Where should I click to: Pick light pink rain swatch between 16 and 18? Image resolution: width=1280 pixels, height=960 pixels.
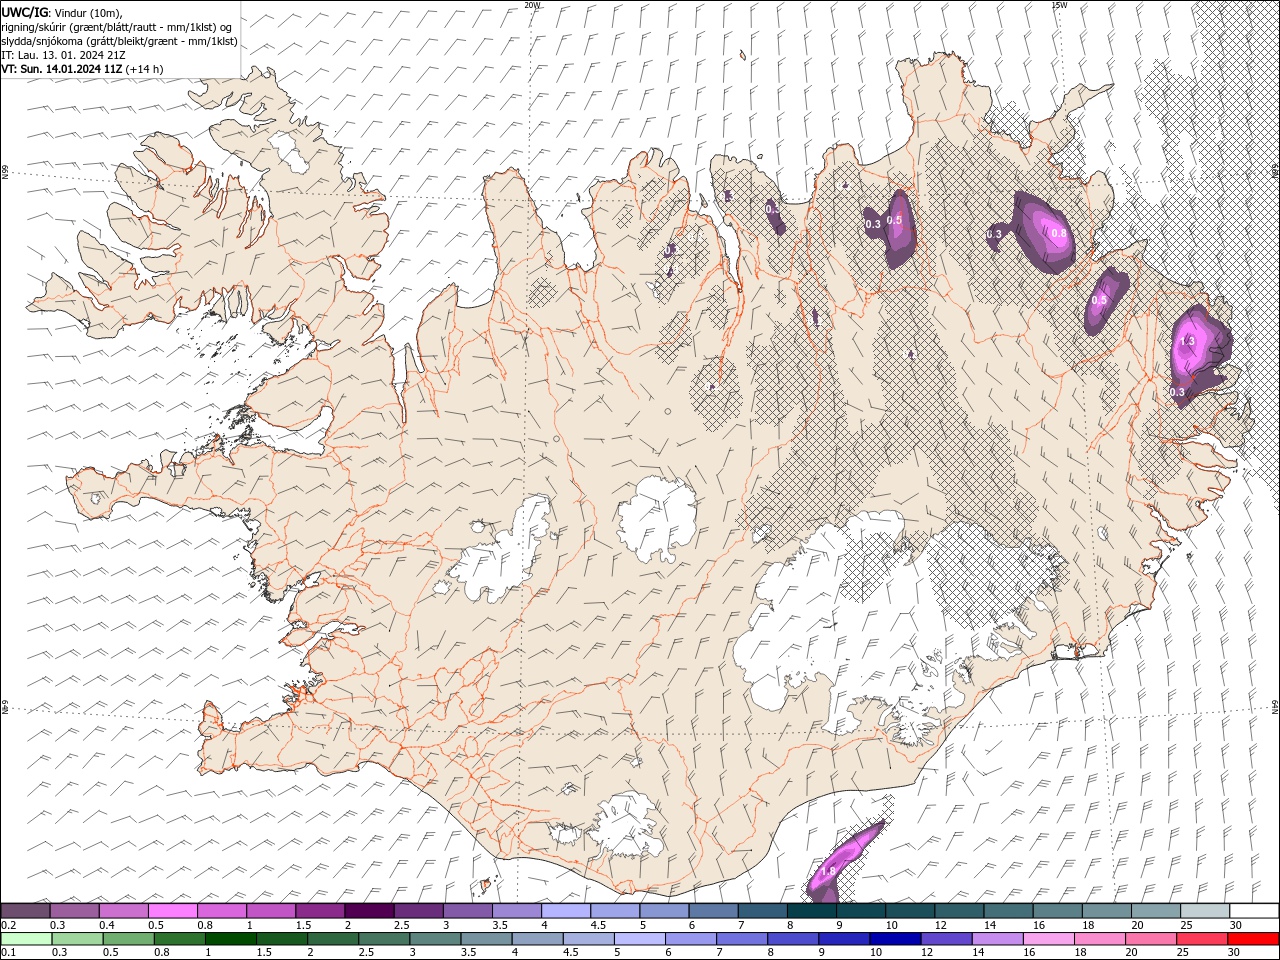[1047, 939]
